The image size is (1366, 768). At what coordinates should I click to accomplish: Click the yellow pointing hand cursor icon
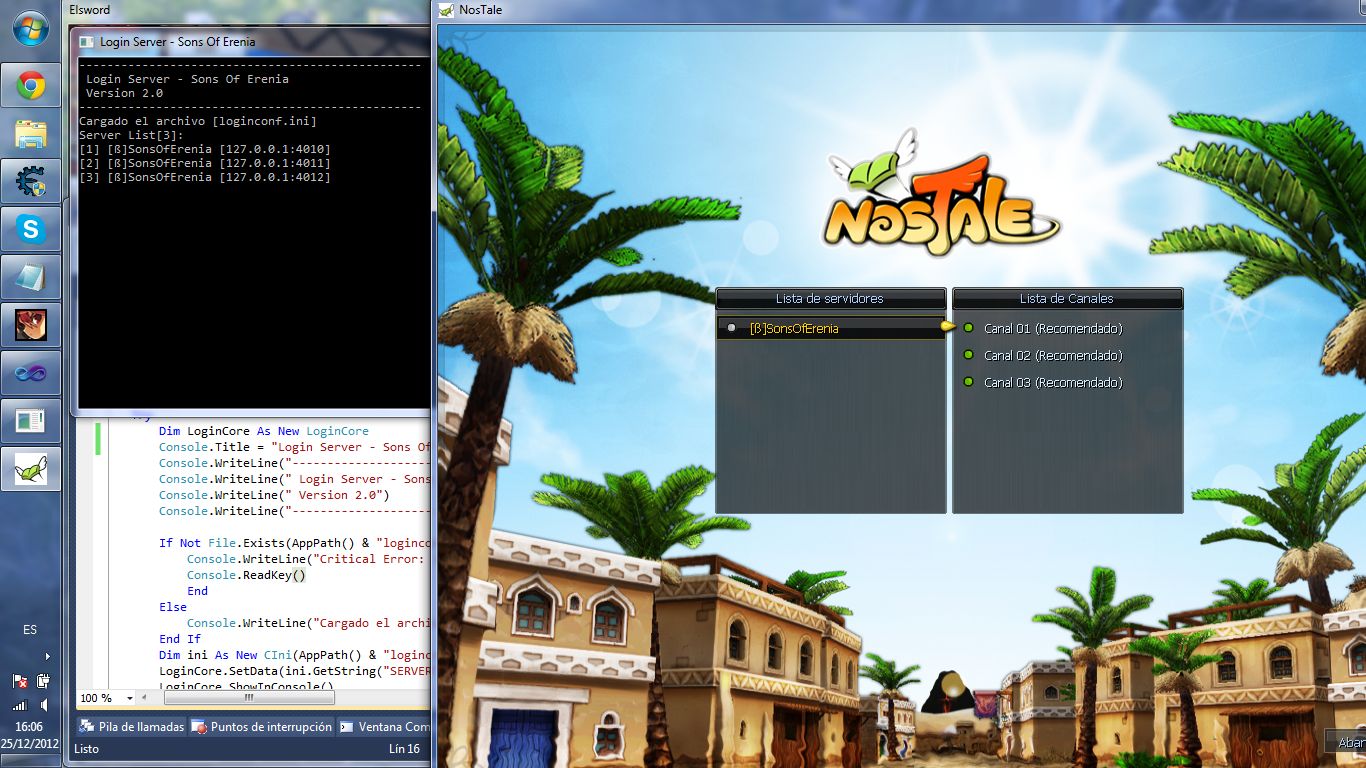point(948,326)
